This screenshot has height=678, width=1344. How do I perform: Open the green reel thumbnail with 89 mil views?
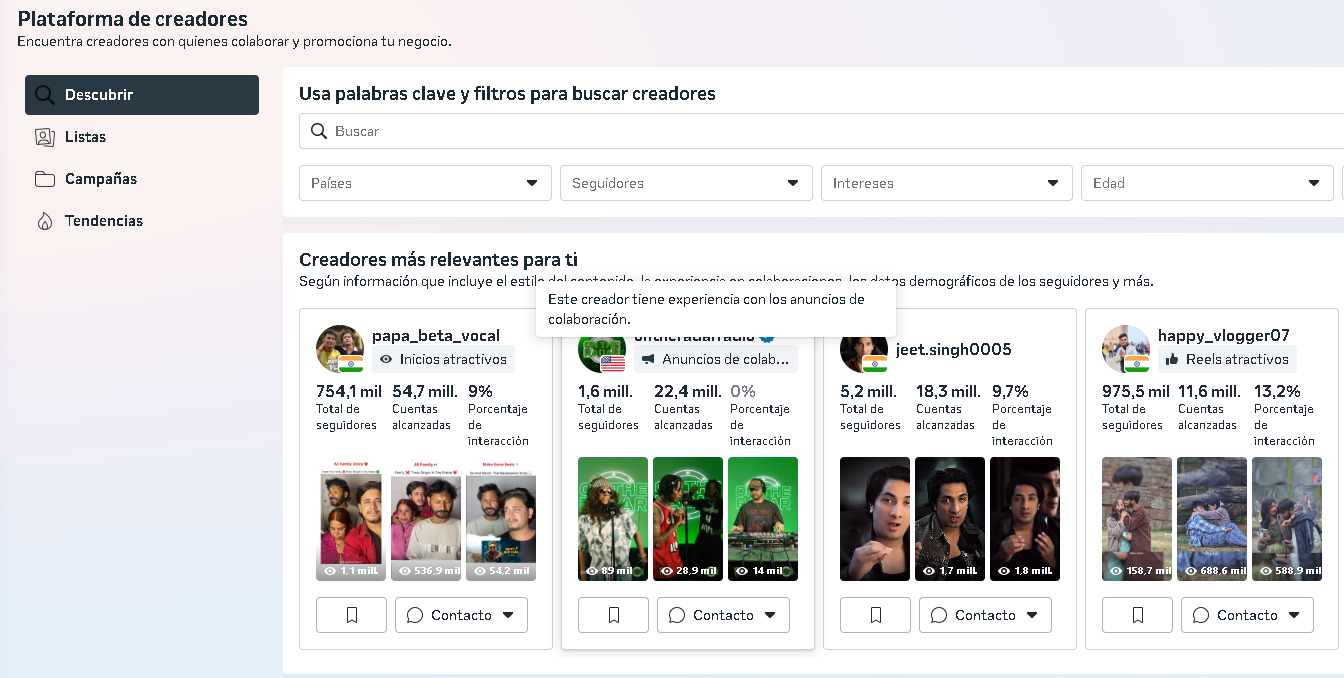coord(612,519)
